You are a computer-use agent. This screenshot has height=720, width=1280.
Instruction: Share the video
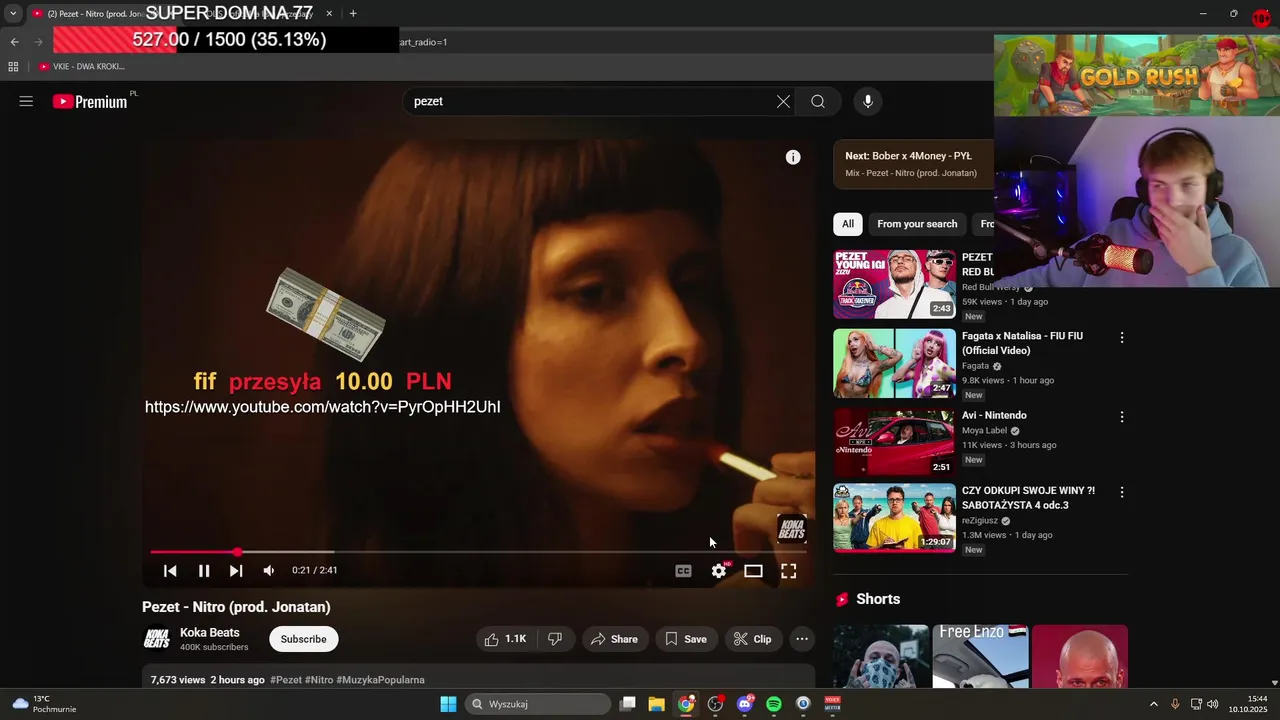[614, 639]
